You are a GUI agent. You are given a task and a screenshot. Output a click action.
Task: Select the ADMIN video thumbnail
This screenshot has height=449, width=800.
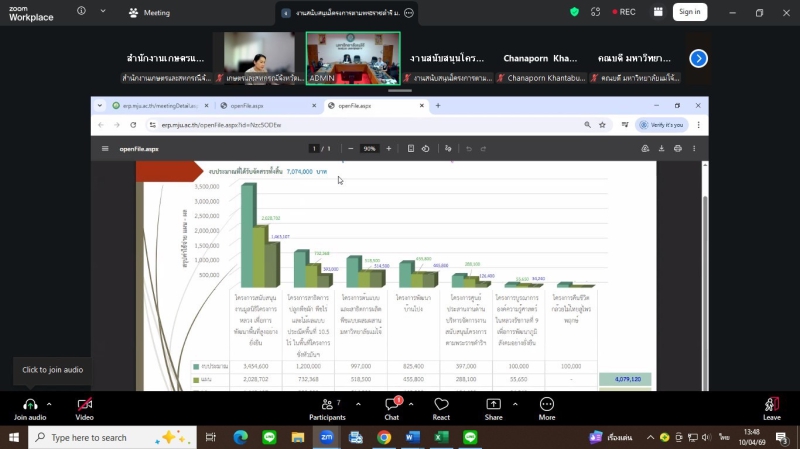pos(352,57)
